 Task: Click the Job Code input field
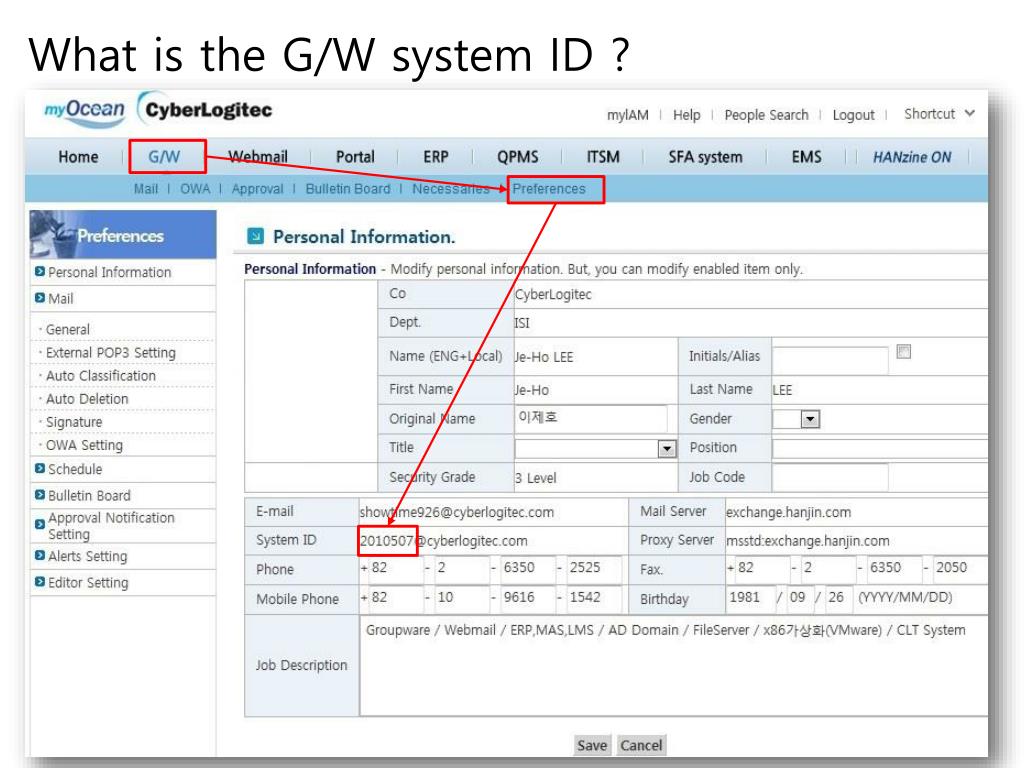click(830, 477)
